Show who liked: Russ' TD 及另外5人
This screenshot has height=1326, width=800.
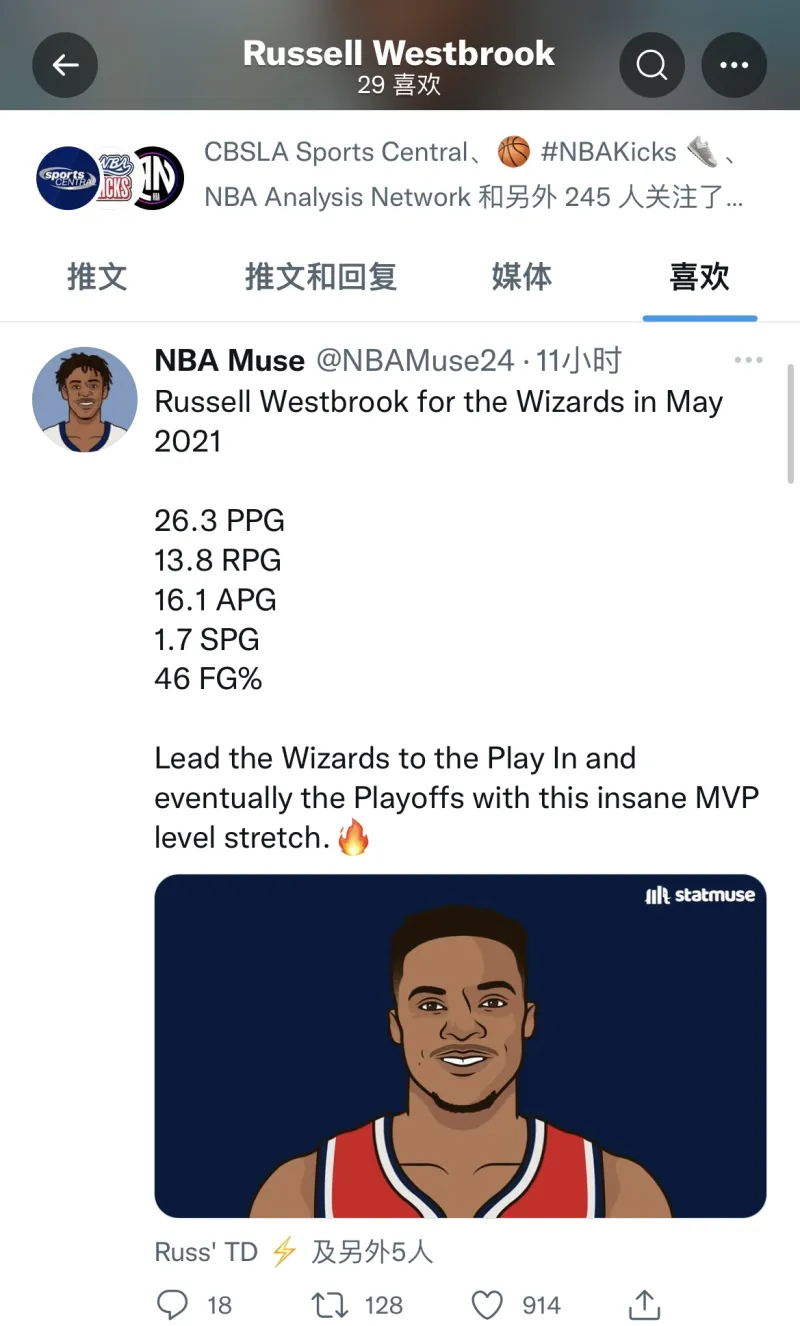tap(294, 1251)
